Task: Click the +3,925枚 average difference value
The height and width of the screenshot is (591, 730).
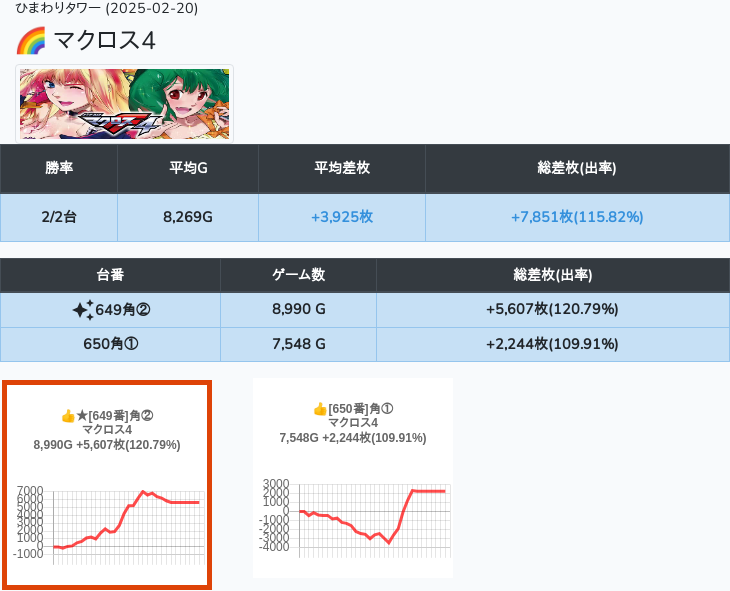Action: (x=342, y=217)
